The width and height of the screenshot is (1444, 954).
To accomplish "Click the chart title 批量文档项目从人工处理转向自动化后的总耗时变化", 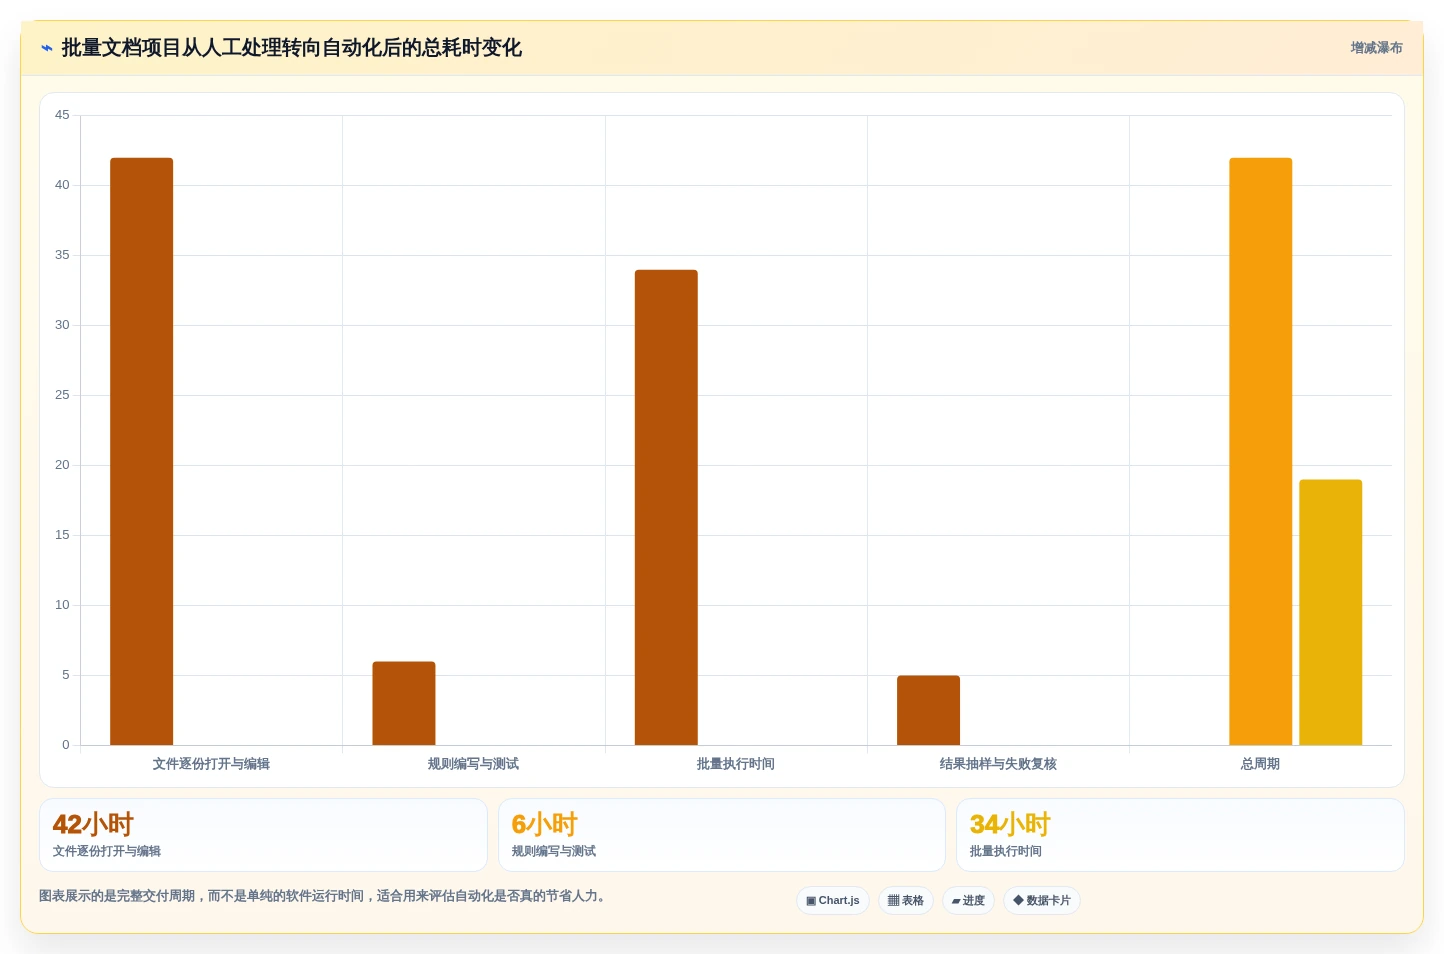I will (292, 48).
